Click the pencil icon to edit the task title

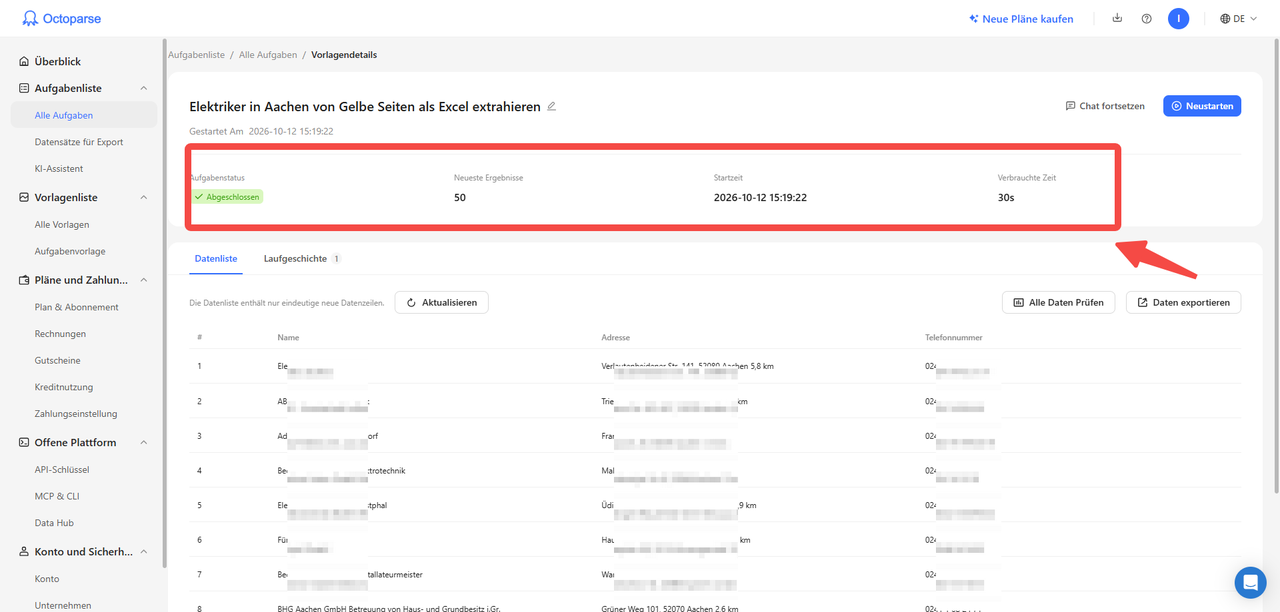coord(551,106)
